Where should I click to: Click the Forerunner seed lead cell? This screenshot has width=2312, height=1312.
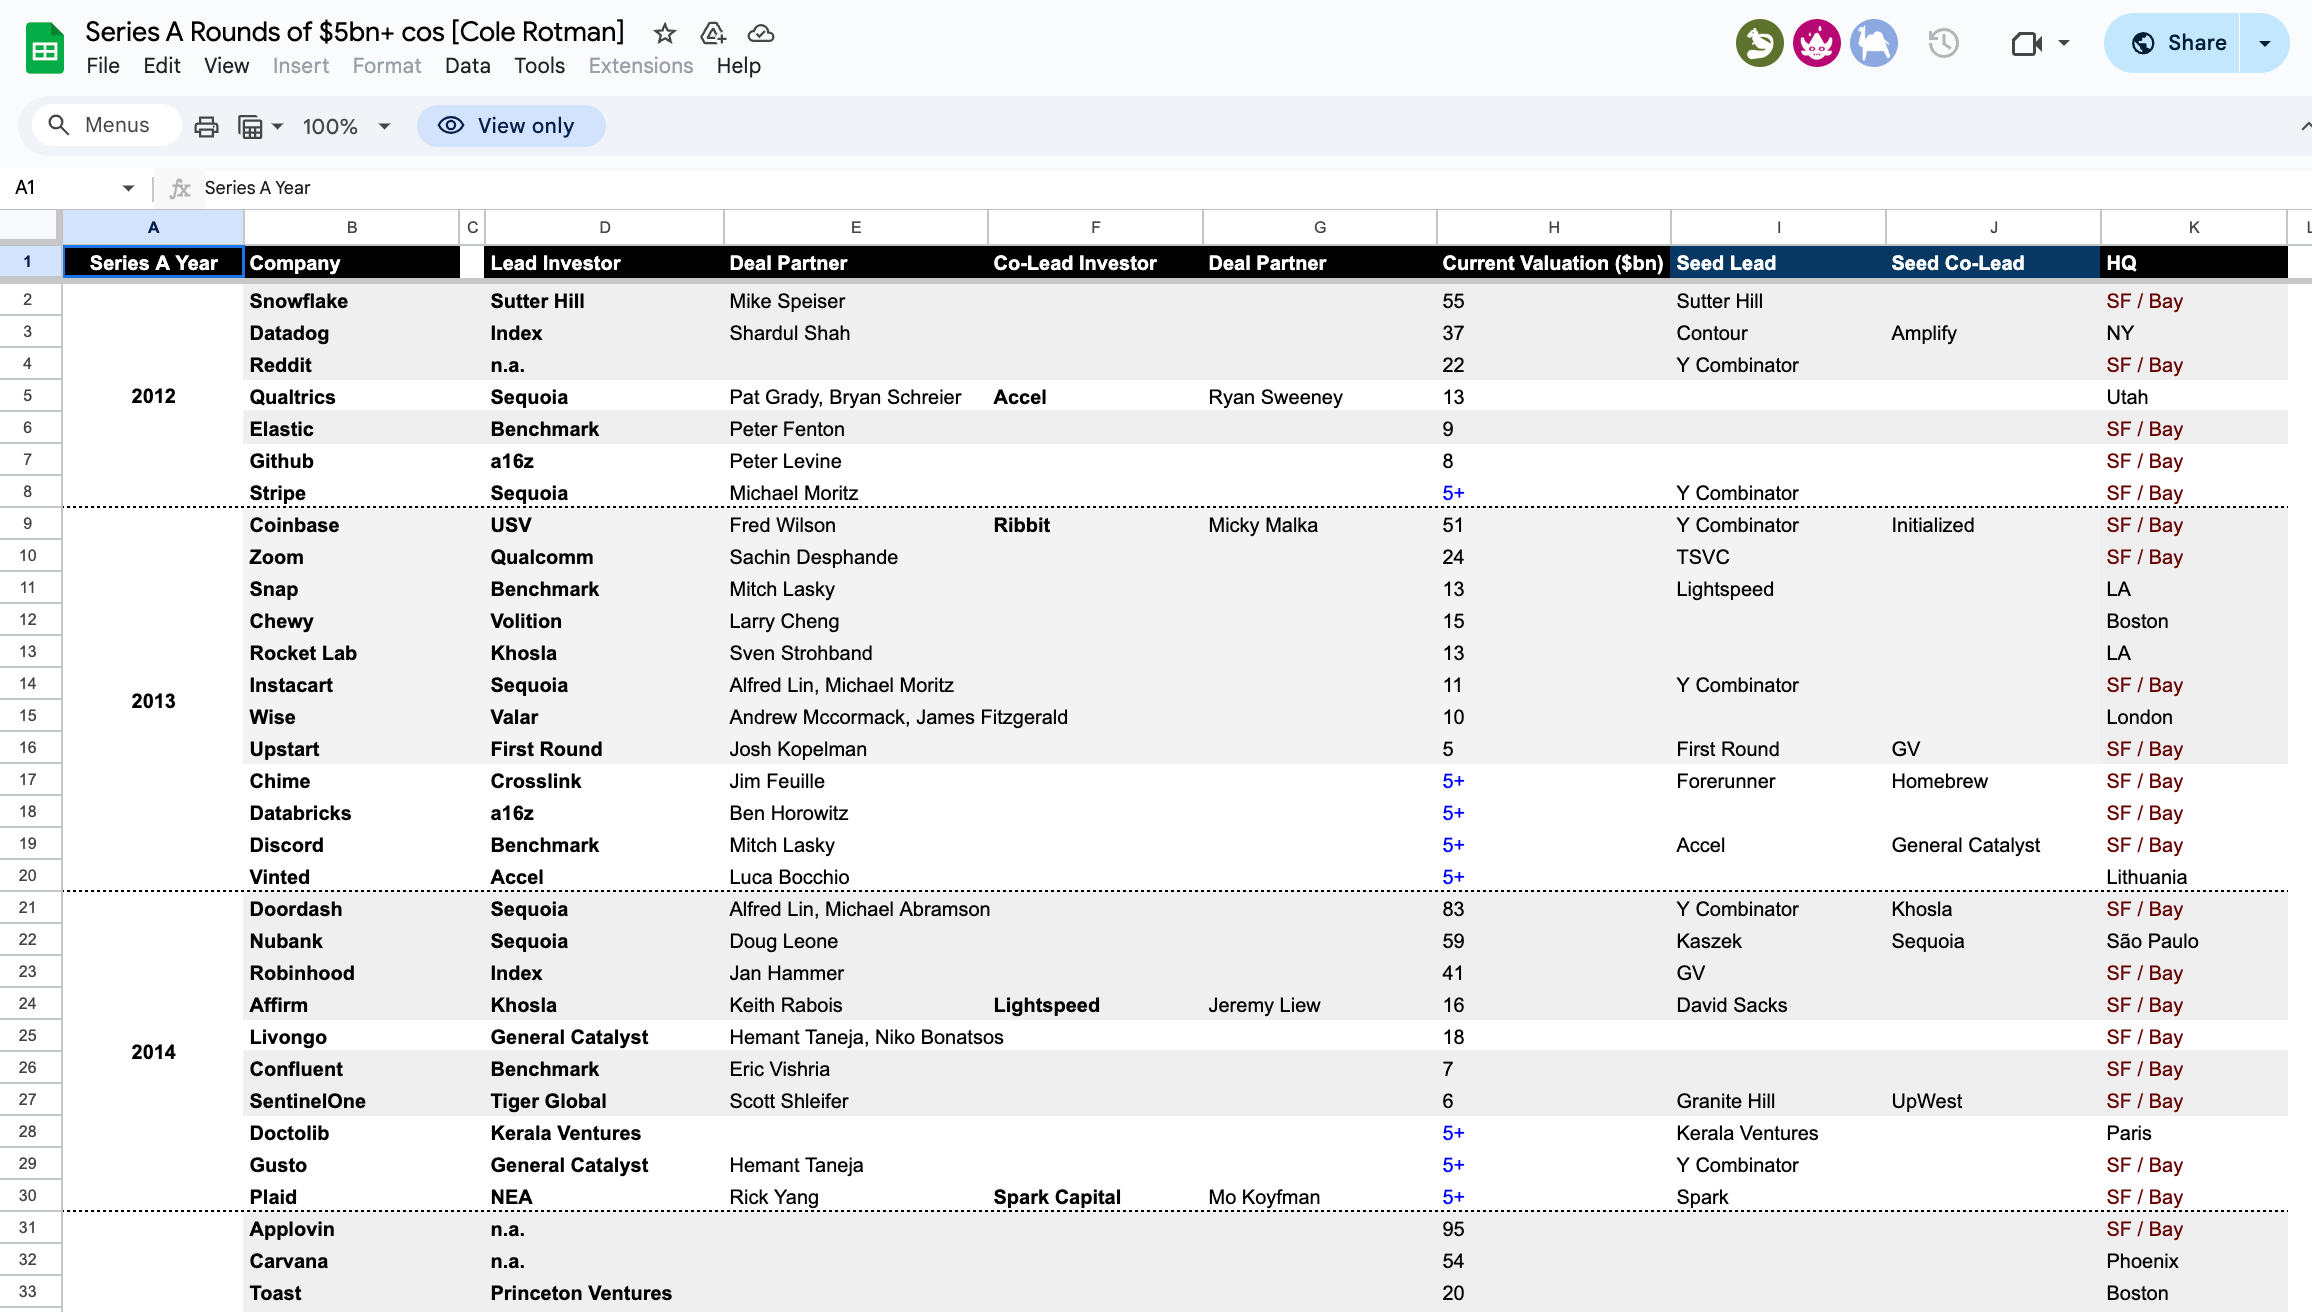point(1779,781)
